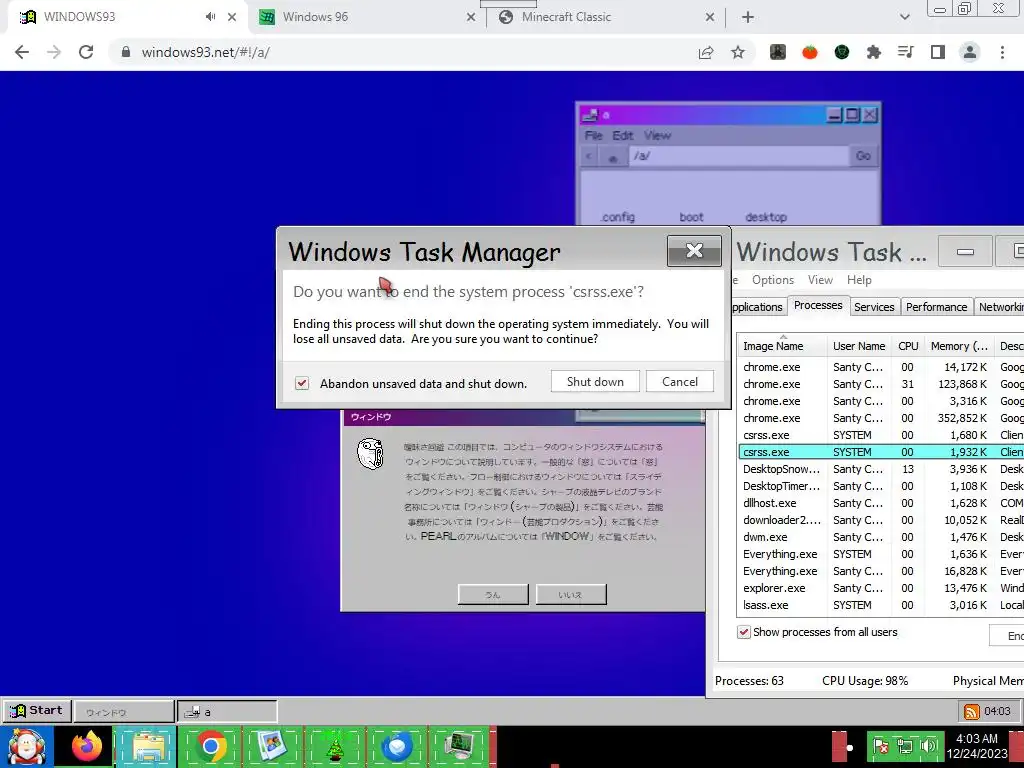Screen dimensions: 1024x768
Task: Select the lsass.exe process row
Action: [x=880, y=605]
